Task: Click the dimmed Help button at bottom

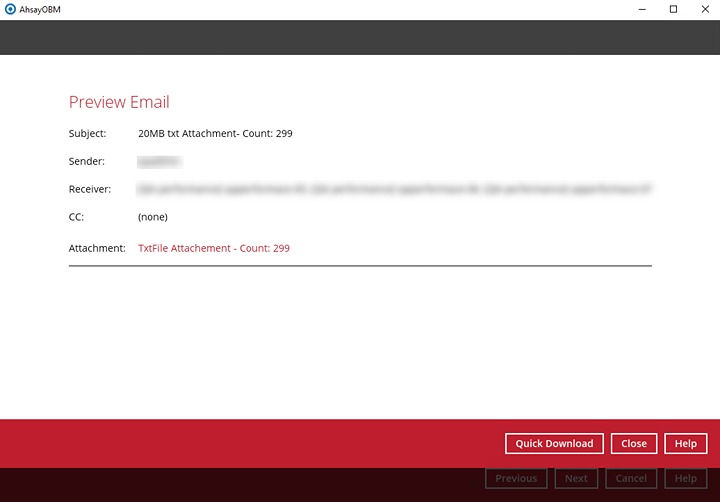Action: point(685,479)
